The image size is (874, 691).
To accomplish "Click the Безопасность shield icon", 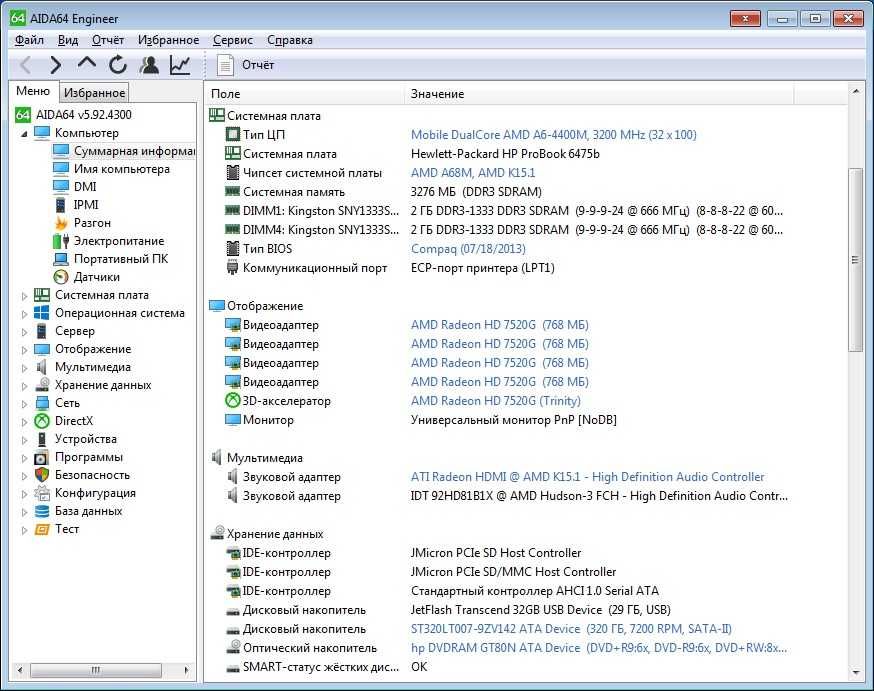I will 42,475.
